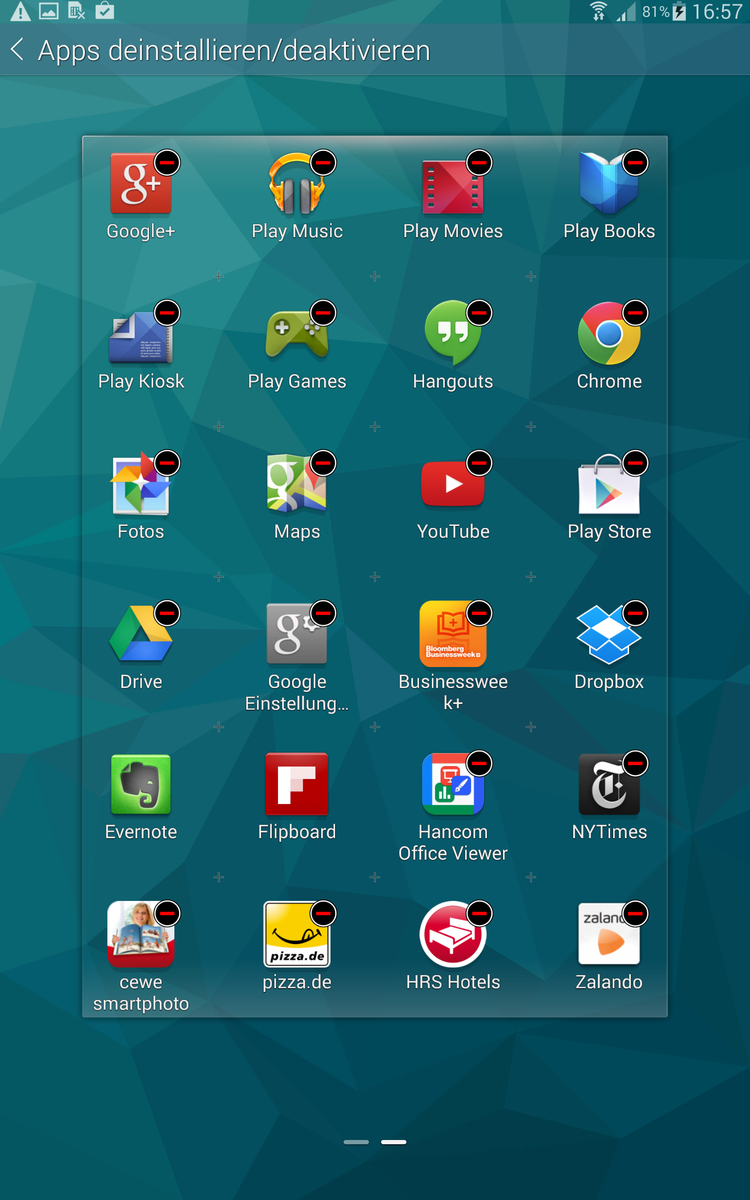Tap minus badge on Drive
Image resolution: width=750 pixels, height=1200 pixels.
point(167,612)
